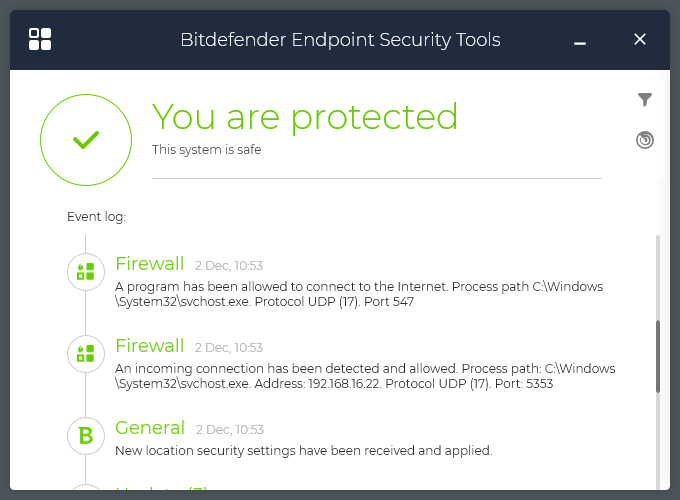Click the green checkmark protection status circle
This screenshot has width=680, height=500.
pos(86,140)
